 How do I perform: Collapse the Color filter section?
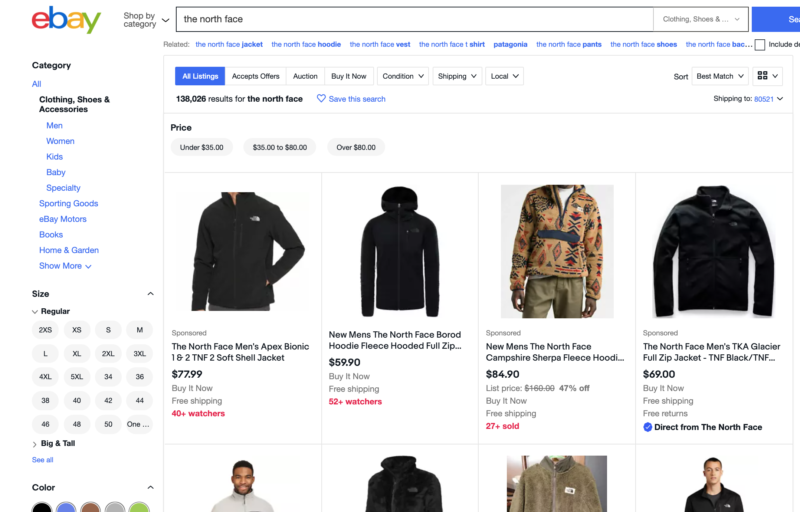[151, 488]
